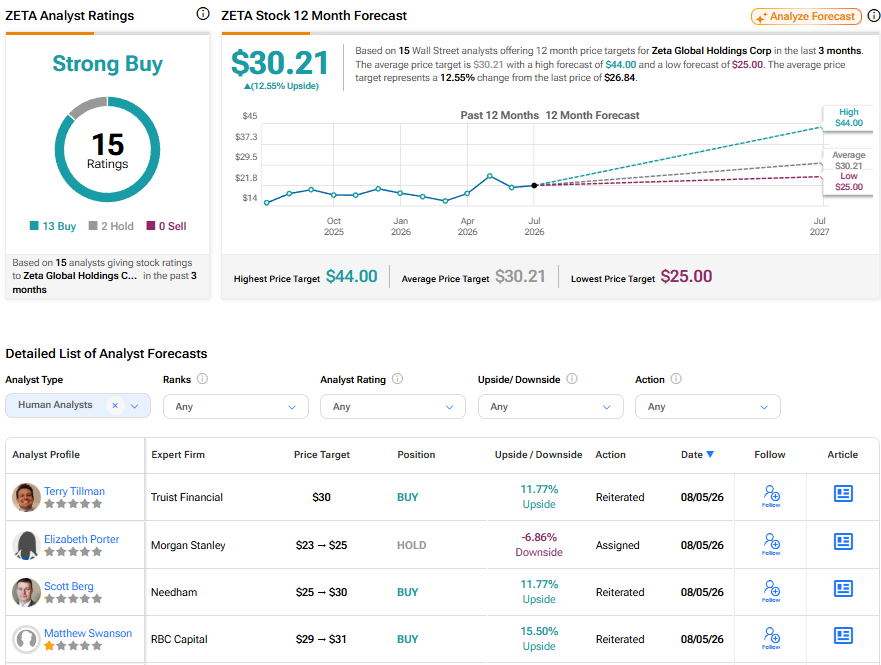Follow analyst Terry Tillman

771,496
